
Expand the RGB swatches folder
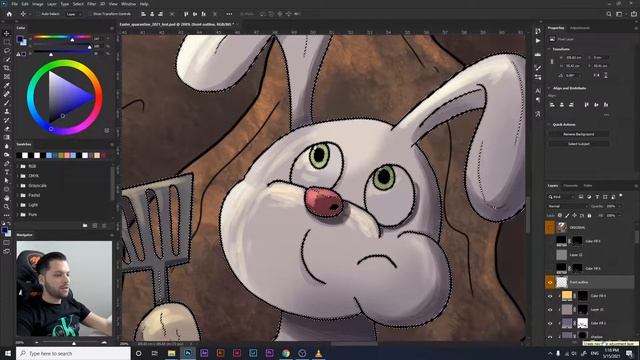pos(18,166)
